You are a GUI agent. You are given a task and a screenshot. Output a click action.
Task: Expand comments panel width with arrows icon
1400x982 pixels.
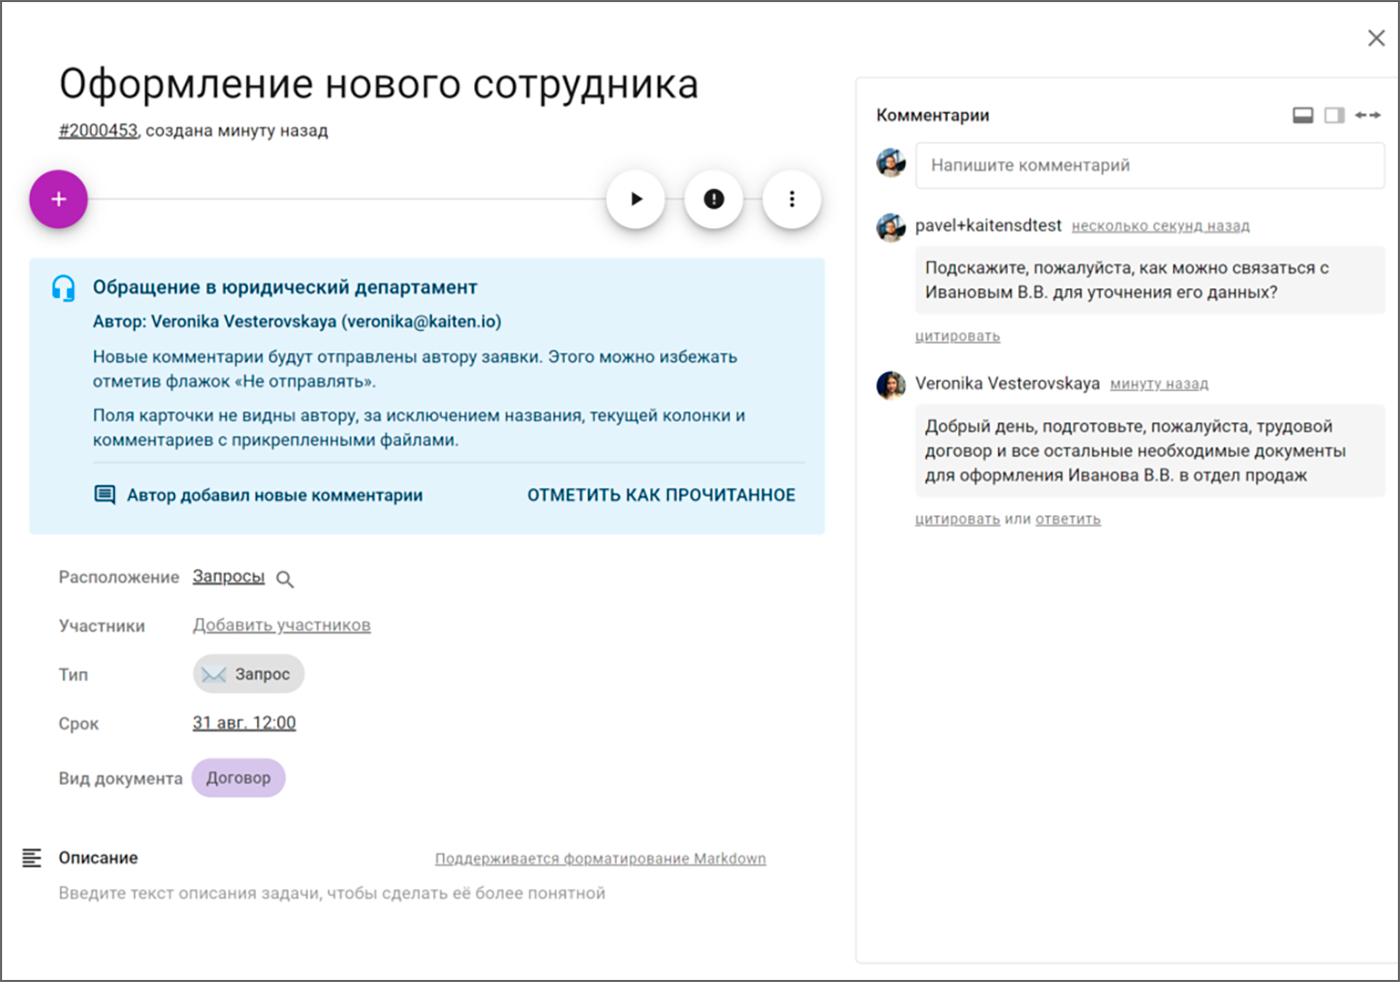[x=1367, y=115]
